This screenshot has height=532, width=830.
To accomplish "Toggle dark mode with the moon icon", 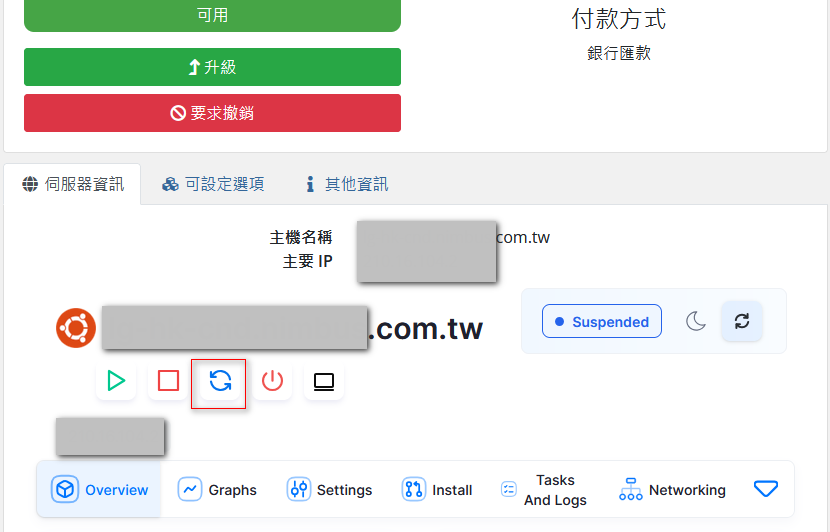I will pos(696,321).
